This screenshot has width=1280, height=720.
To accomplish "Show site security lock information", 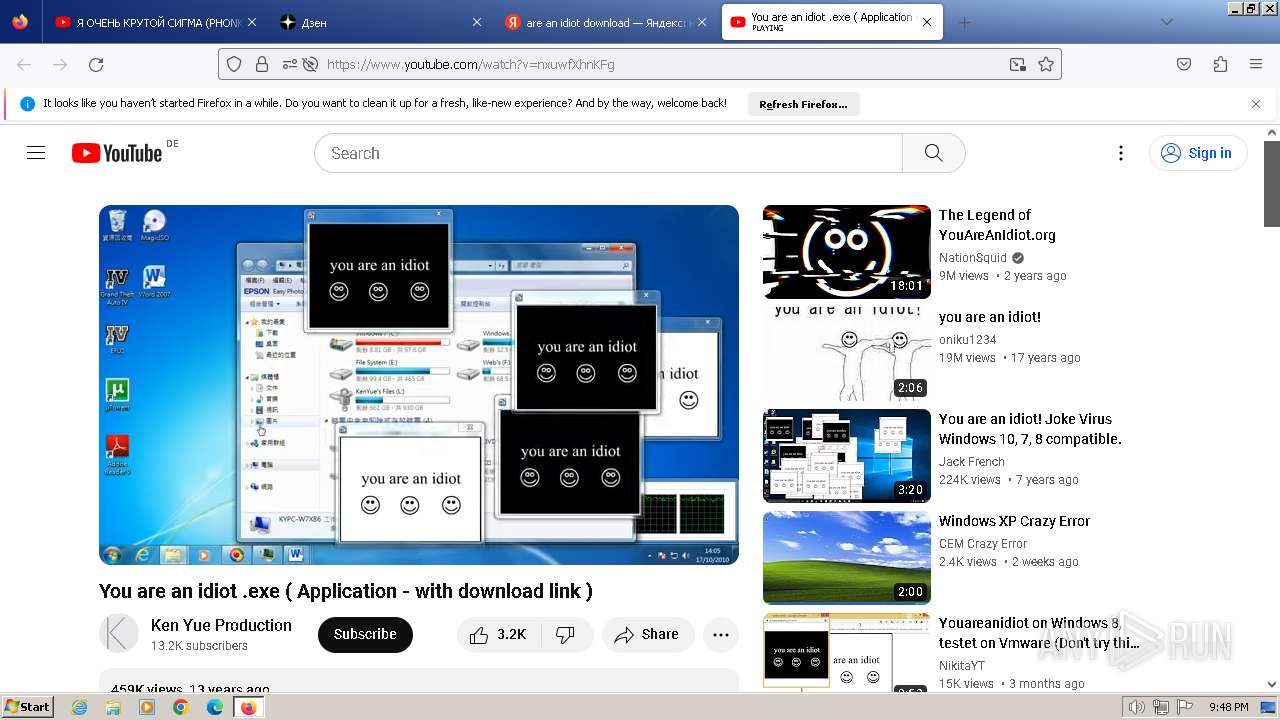I will click(262, 64).
